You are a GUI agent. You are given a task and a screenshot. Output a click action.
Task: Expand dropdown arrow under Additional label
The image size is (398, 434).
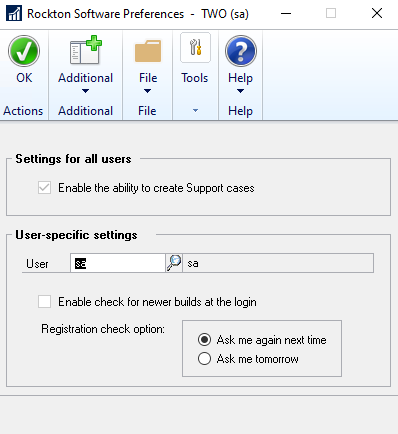tap(85, 91)
